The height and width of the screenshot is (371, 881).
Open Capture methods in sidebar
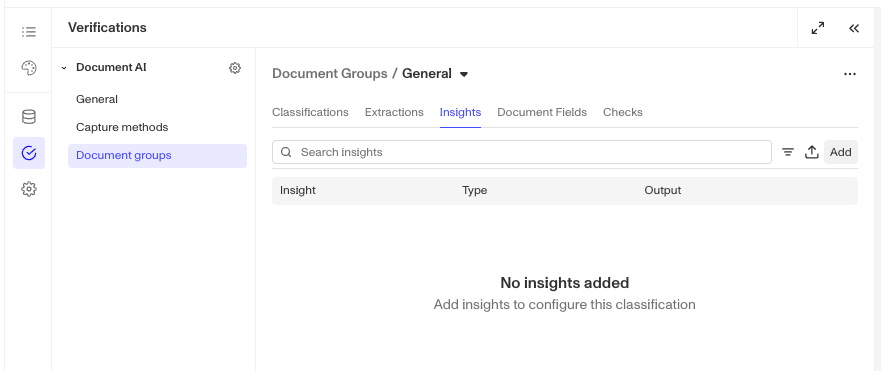click(x=122, y=128)
